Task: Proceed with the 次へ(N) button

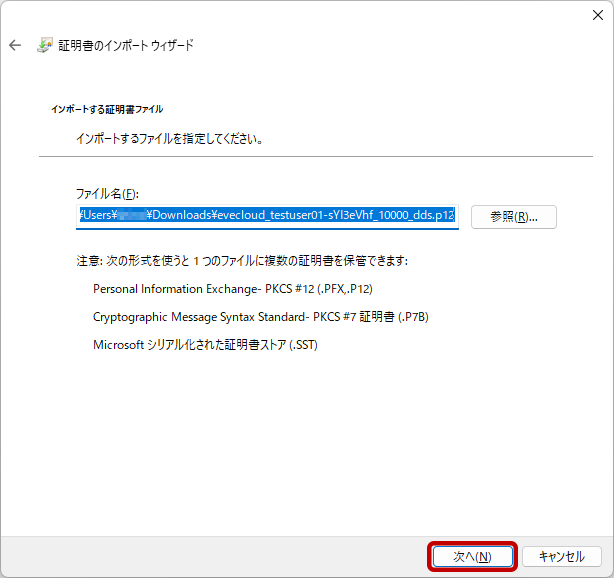Action: click(x=472, y=556)
